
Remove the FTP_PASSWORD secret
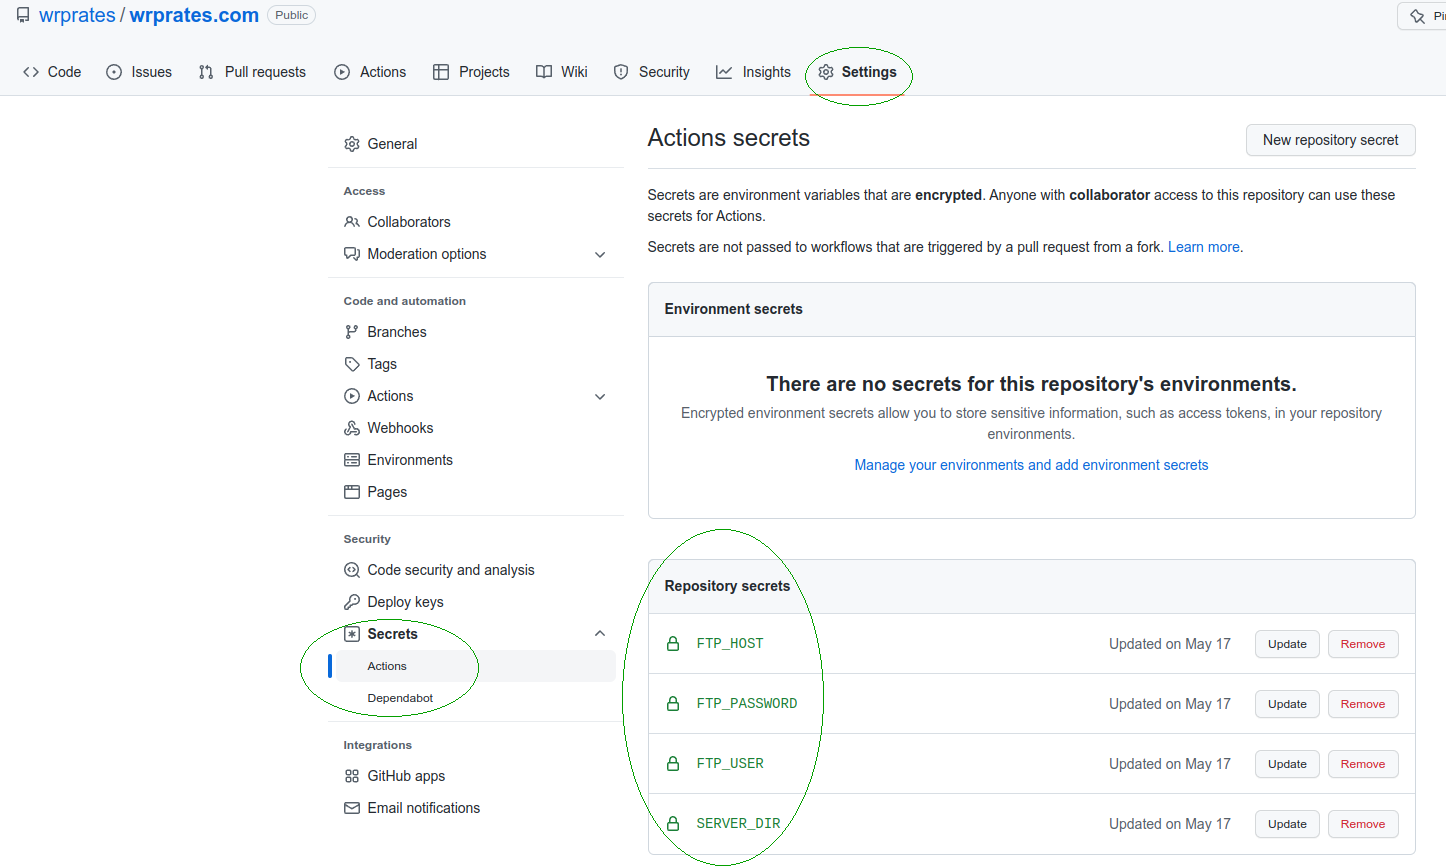(1363, 704)
